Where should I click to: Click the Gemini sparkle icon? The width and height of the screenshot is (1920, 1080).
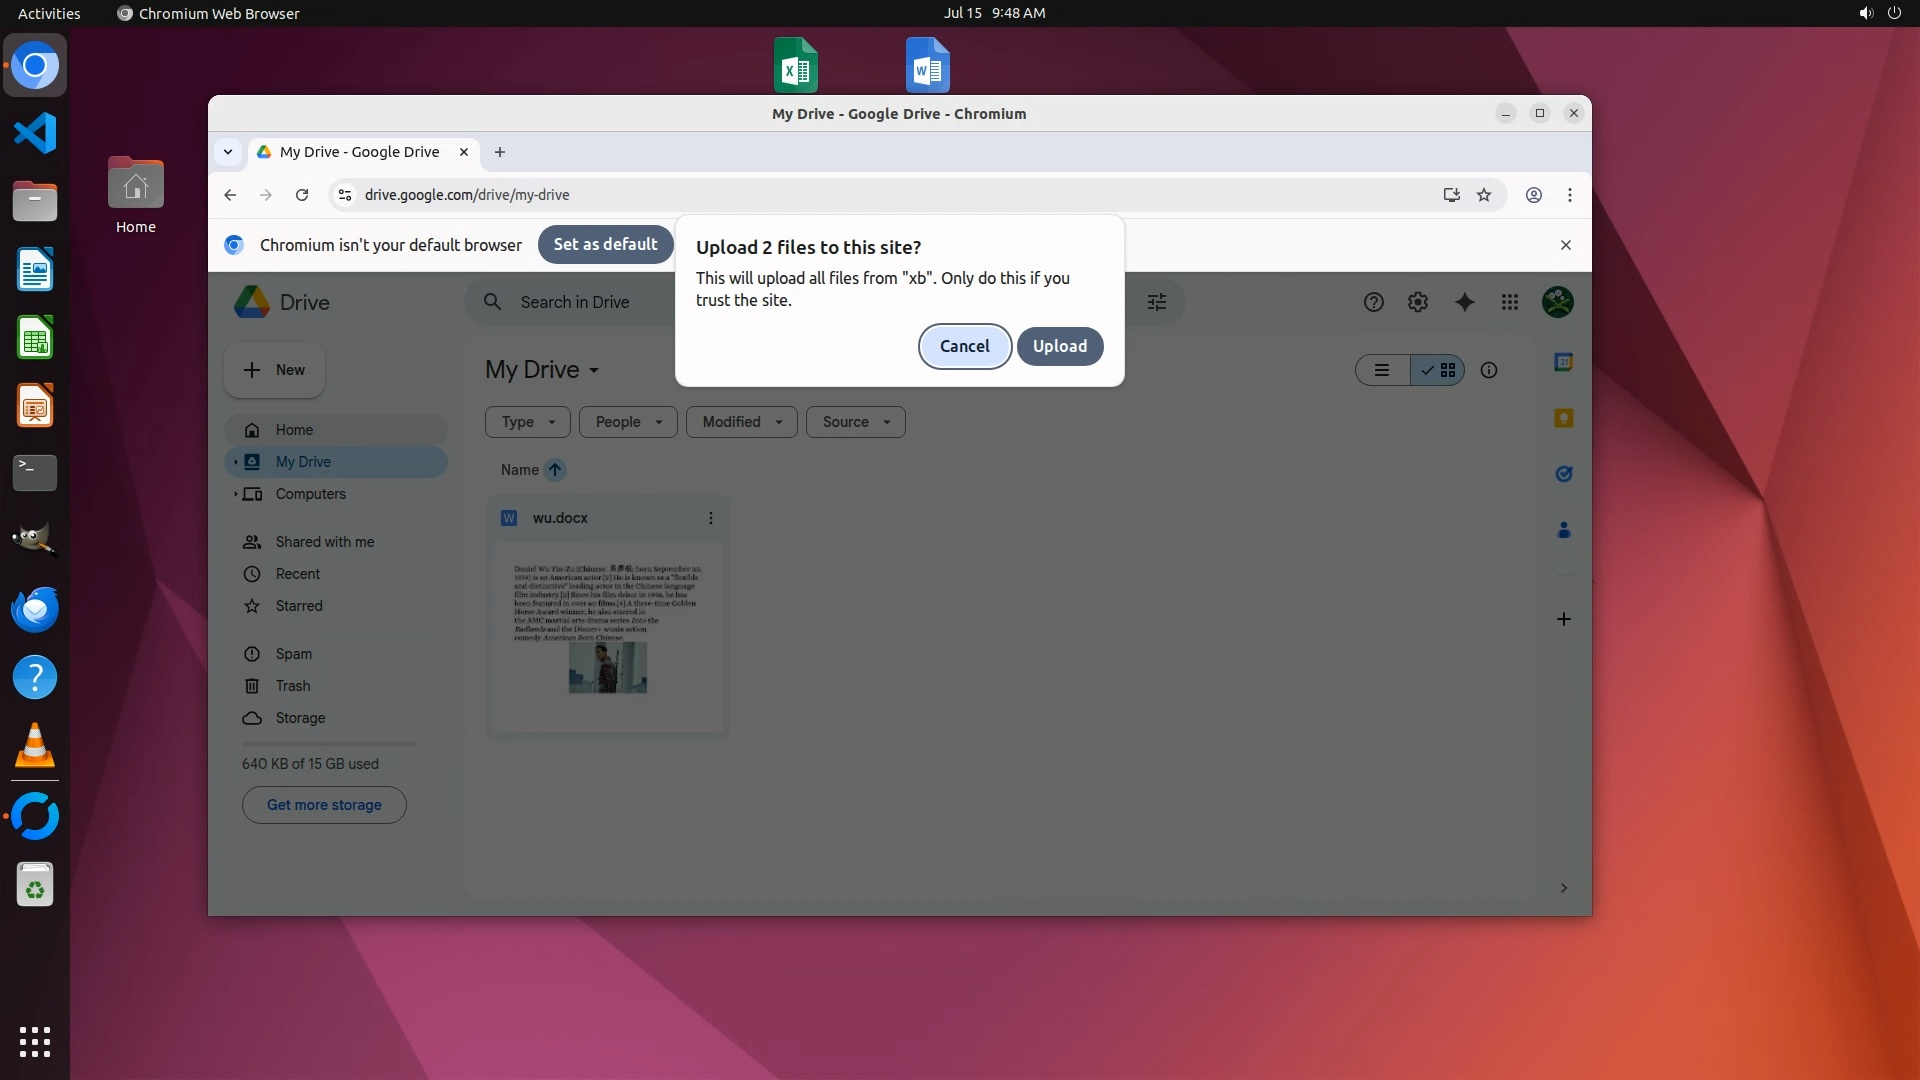pyautogui.click(x=1464, y=302)
